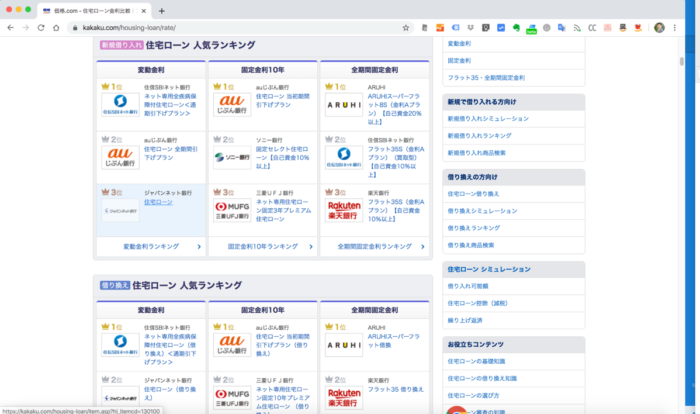This screenshot has height=414, width=700.
Task: Click the CC extension icon
Action: [x=592, y=28]
